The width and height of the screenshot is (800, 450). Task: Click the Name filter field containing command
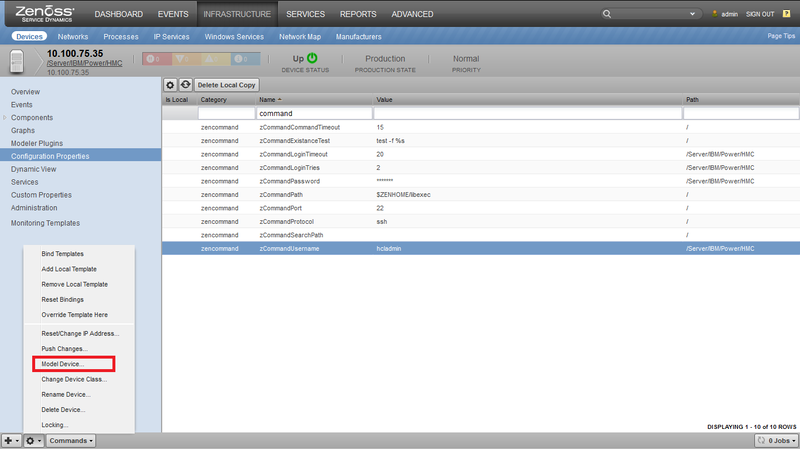(314, 114)
